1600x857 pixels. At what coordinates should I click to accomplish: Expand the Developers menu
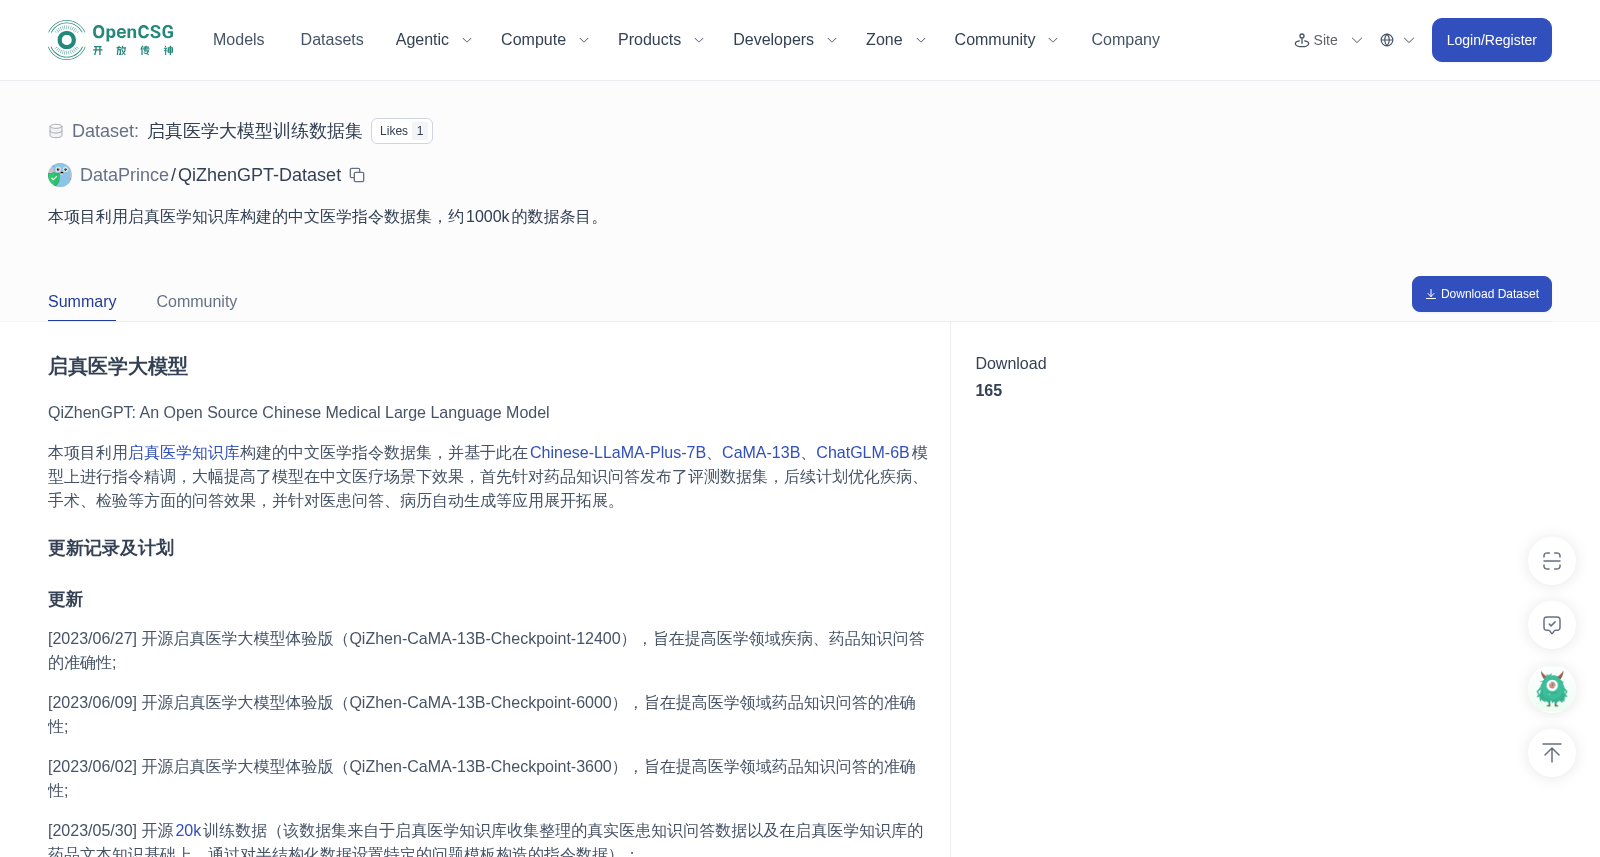pyautogui.click(x=785, y=40)
